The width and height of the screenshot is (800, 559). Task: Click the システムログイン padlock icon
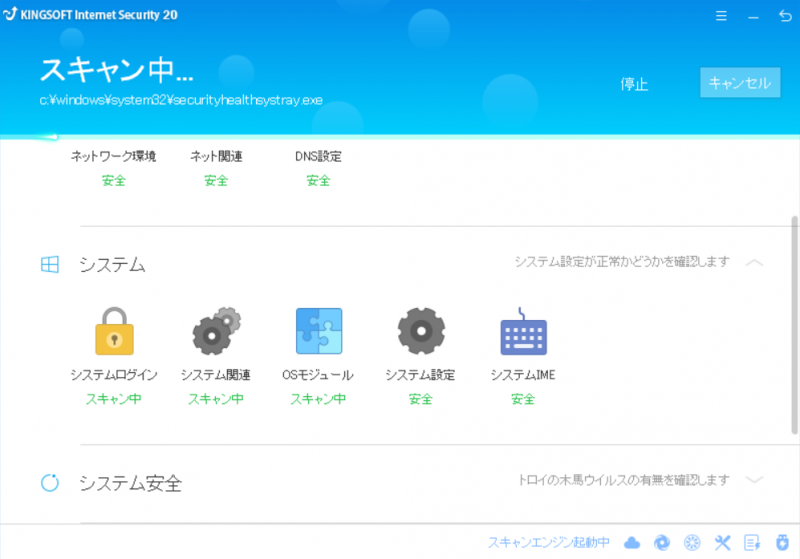[x=114, y=331]
